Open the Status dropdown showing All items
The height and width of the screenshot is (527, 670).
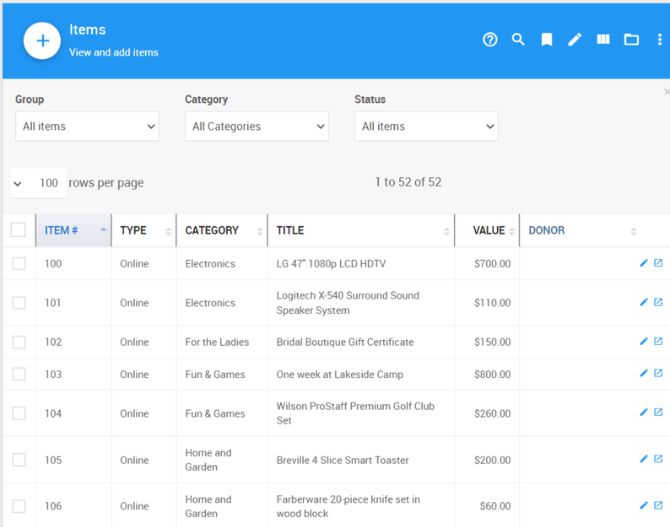[x=426, y=126]
